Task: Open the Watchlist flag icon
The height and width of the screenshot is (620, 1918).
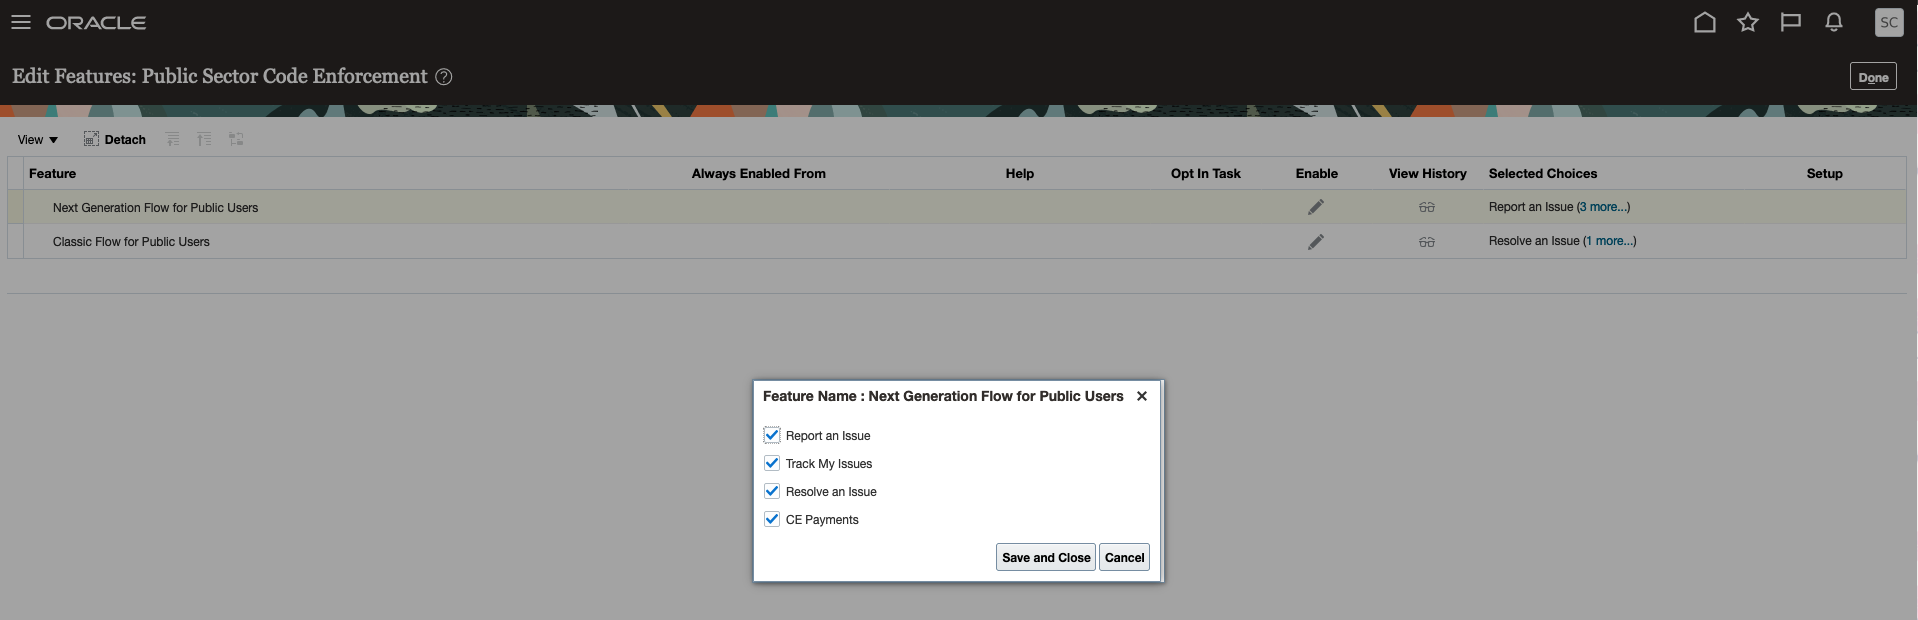Action: (x=1791, y=22)
